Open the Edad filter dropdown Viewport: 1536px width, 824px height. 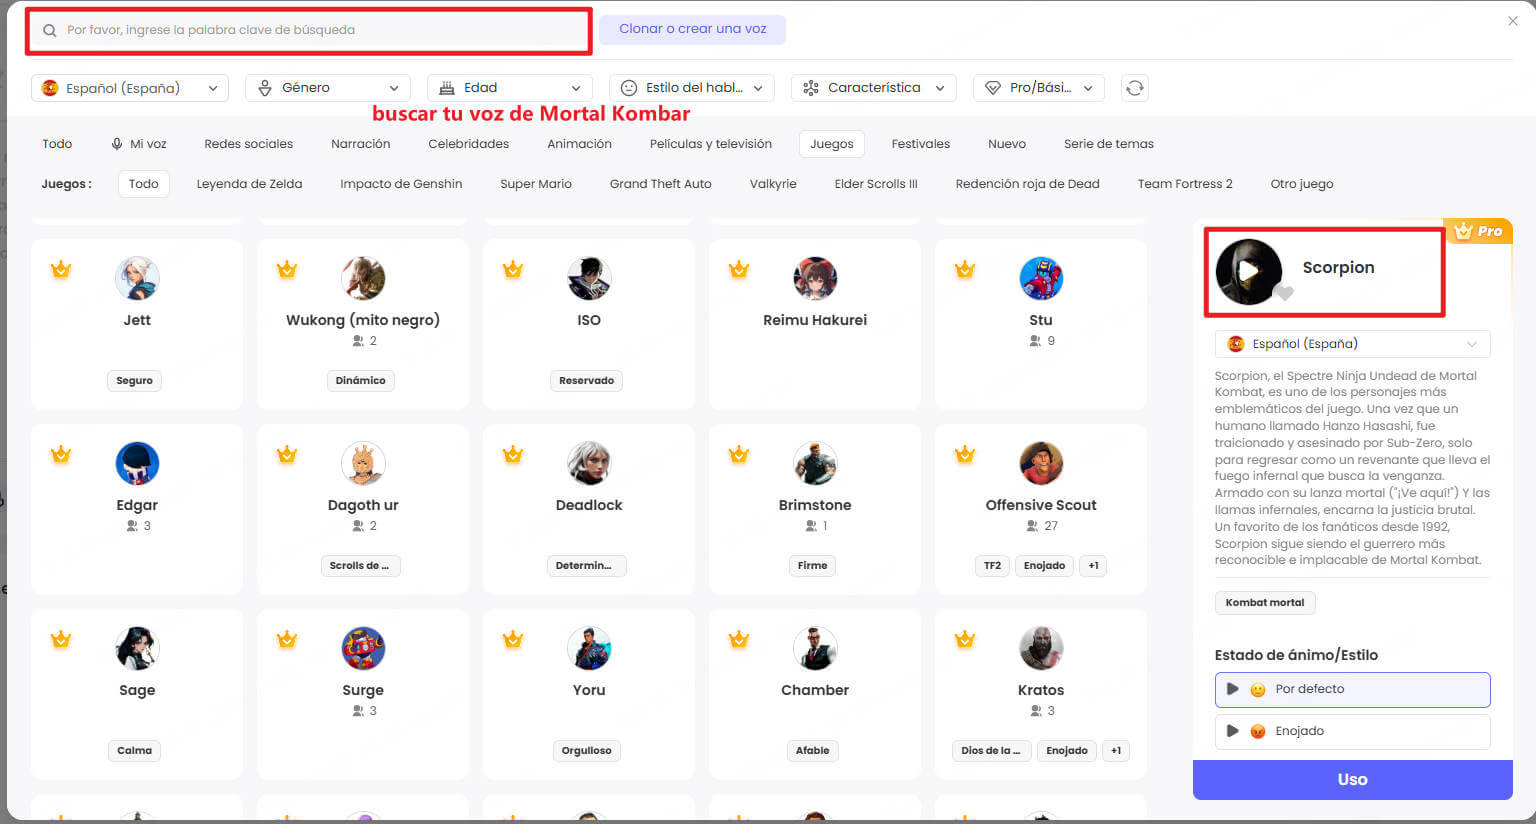509,88
